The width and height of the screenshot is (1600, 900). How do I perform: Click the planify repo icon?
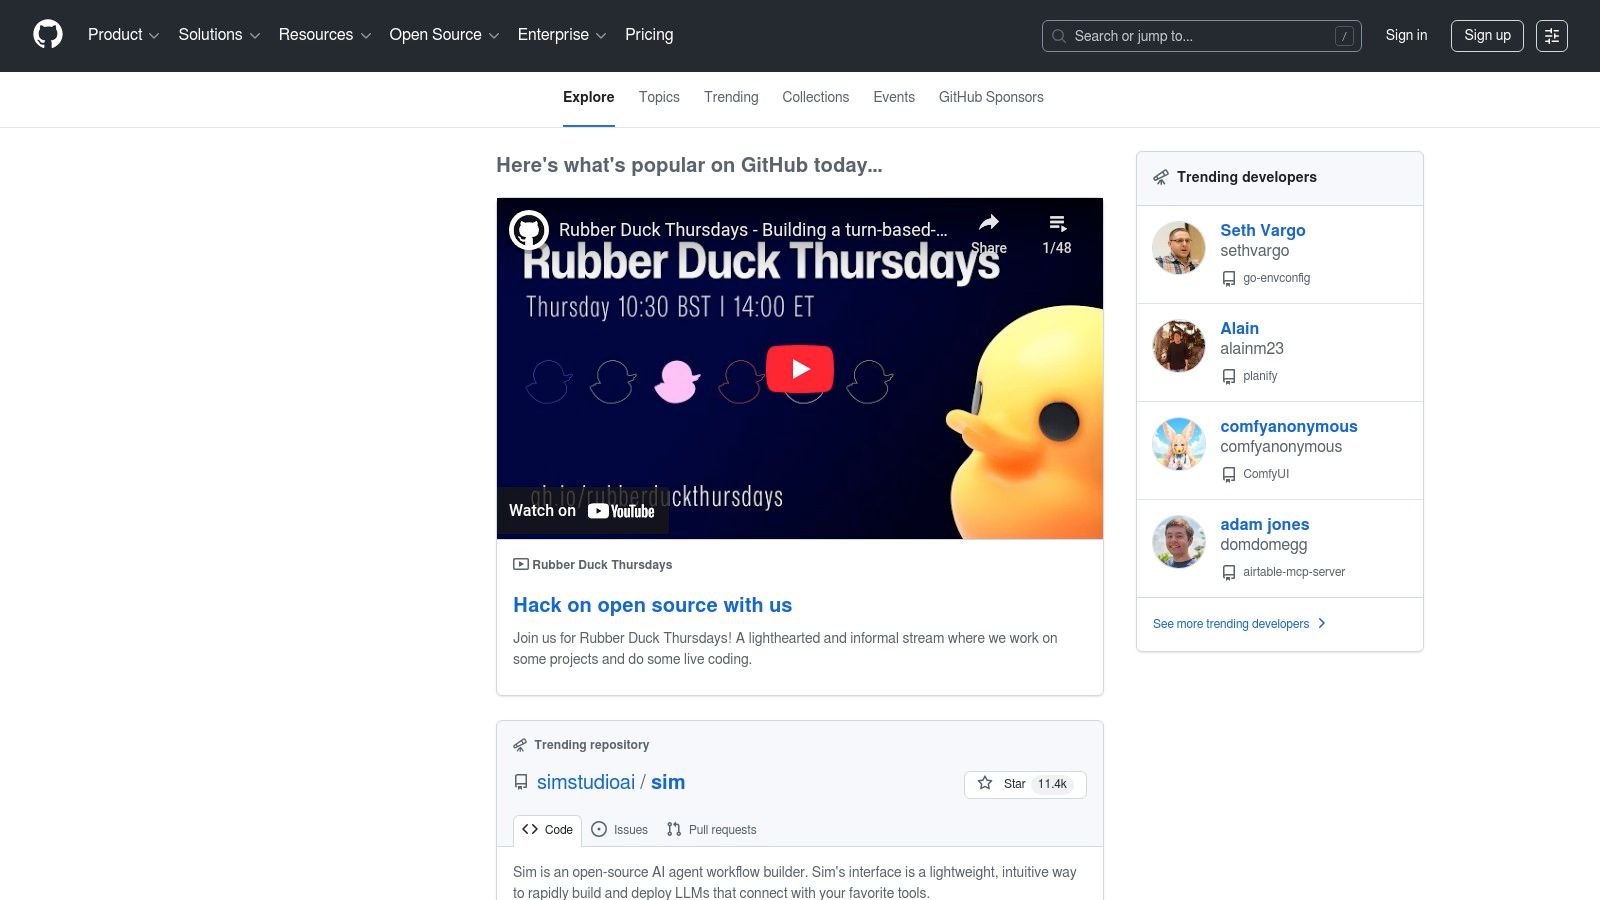click(1229, 377)
